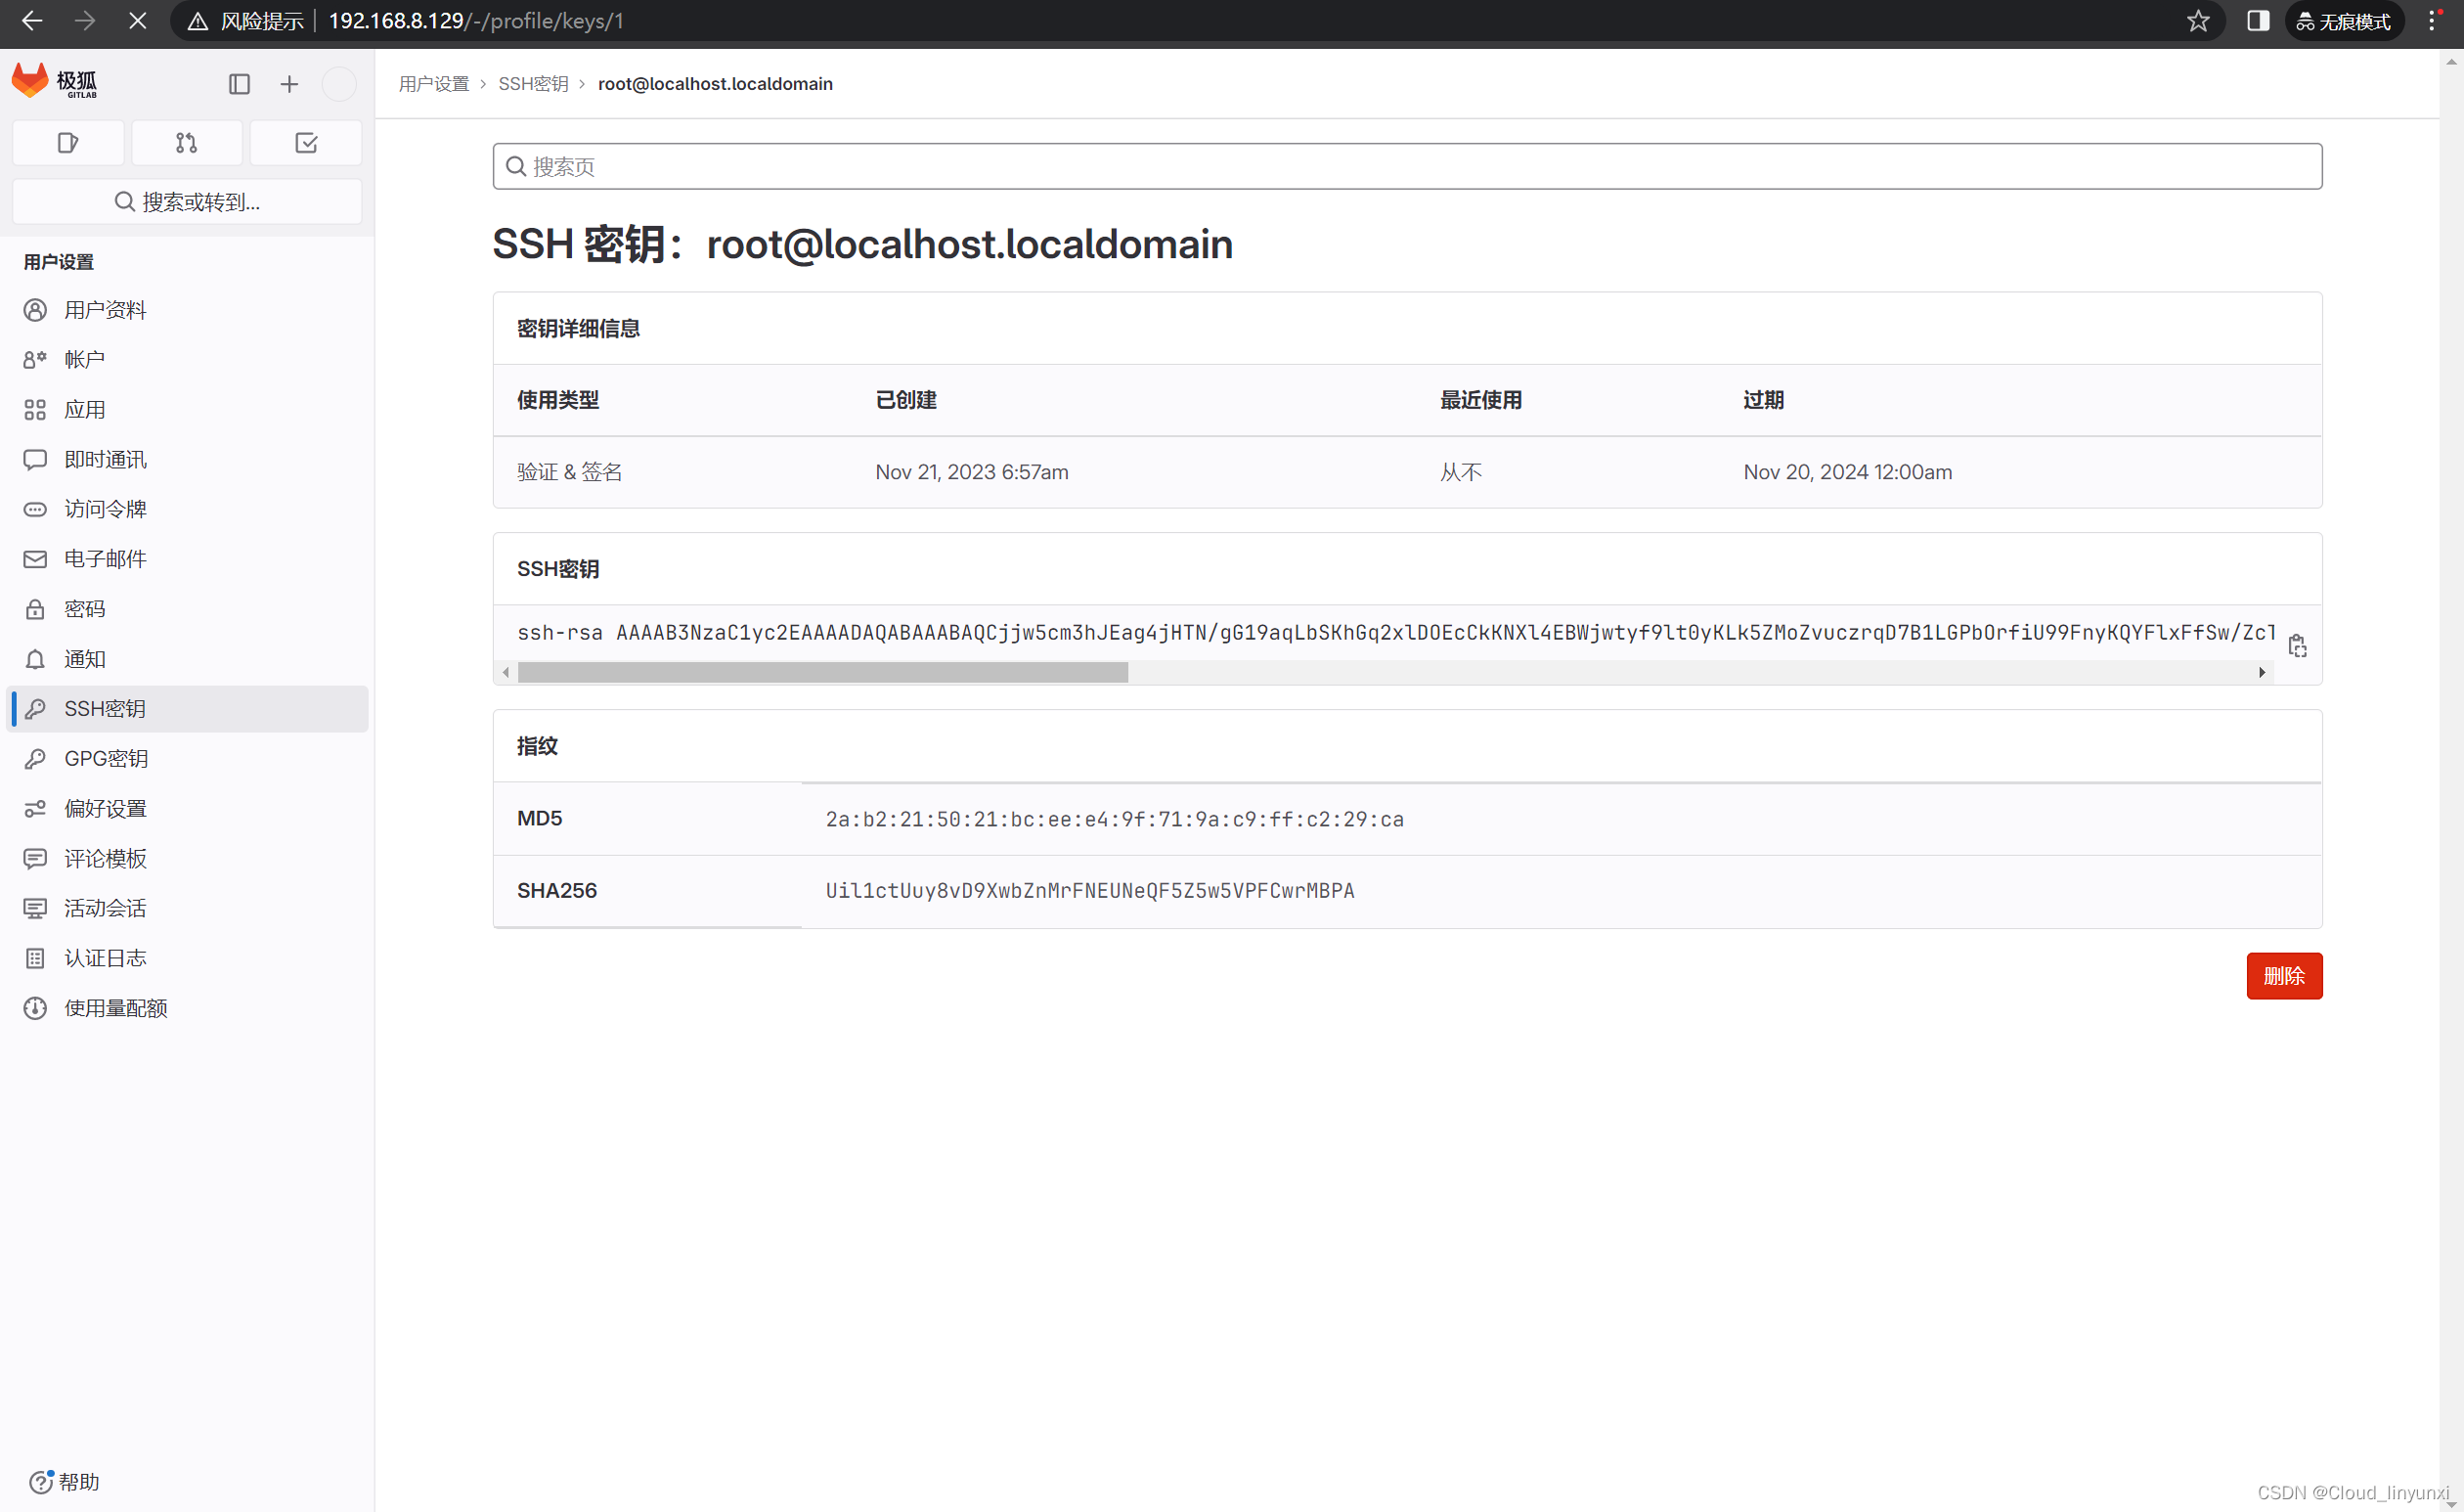Click the SSH key horizontal scrollbar
This screenshot has height=1512, width=2464.
(x=822, y=672)
